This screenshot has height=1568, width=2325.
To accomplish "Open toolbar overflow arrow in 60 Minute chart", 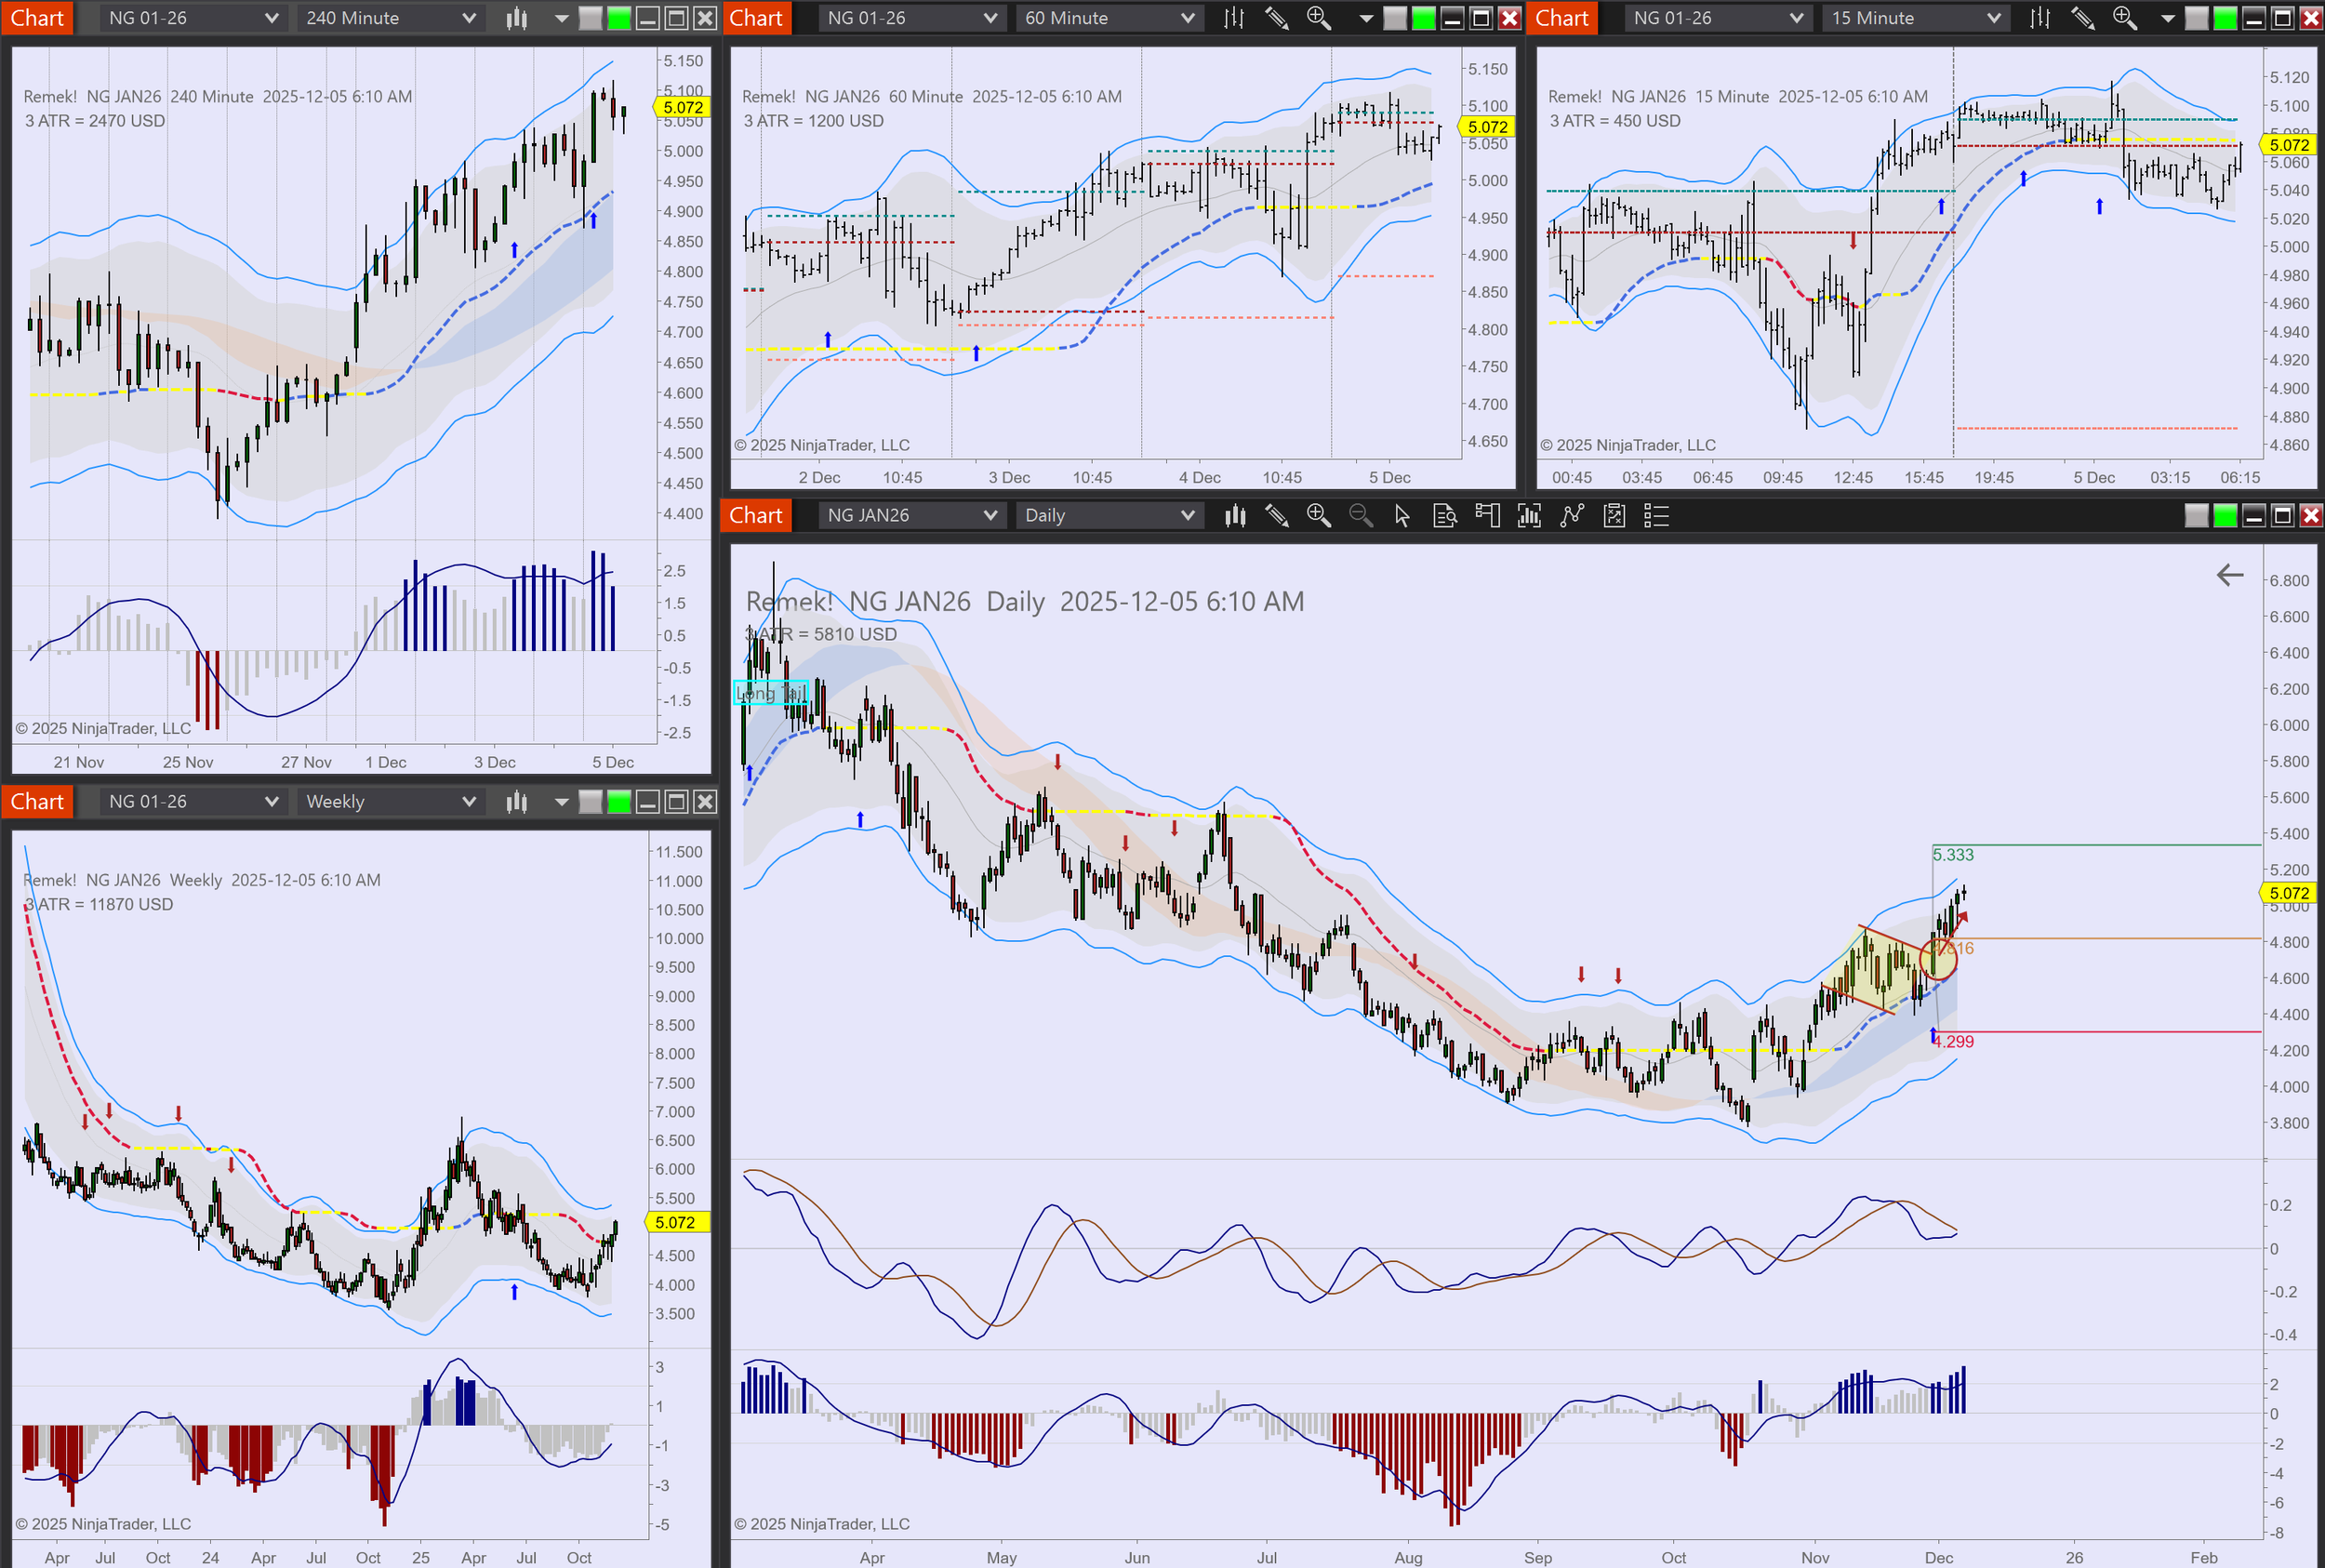I will tap(1366, 18).
